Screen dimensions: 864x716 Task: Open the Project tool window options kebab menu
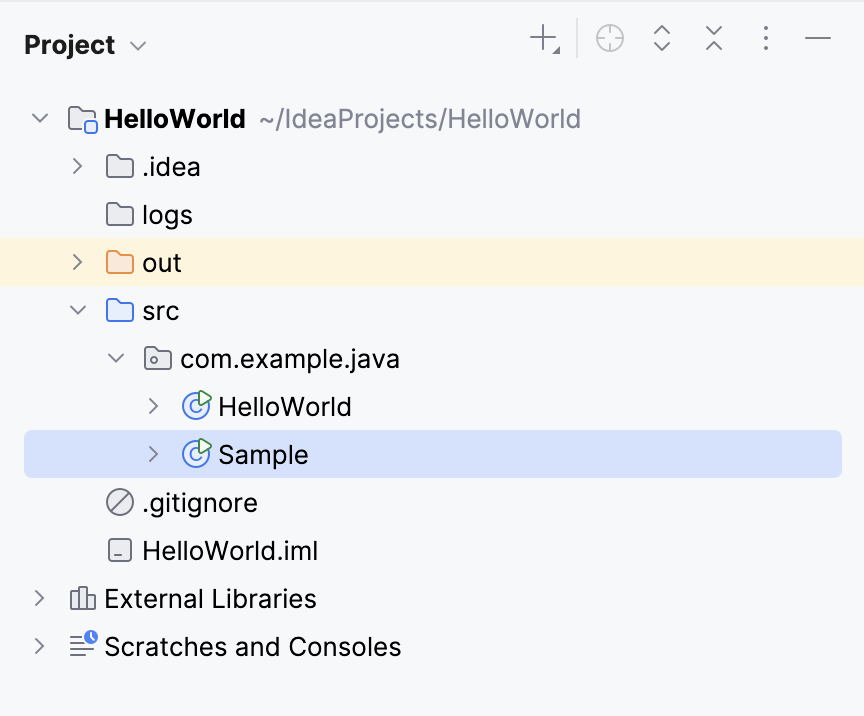coord(766,38)
